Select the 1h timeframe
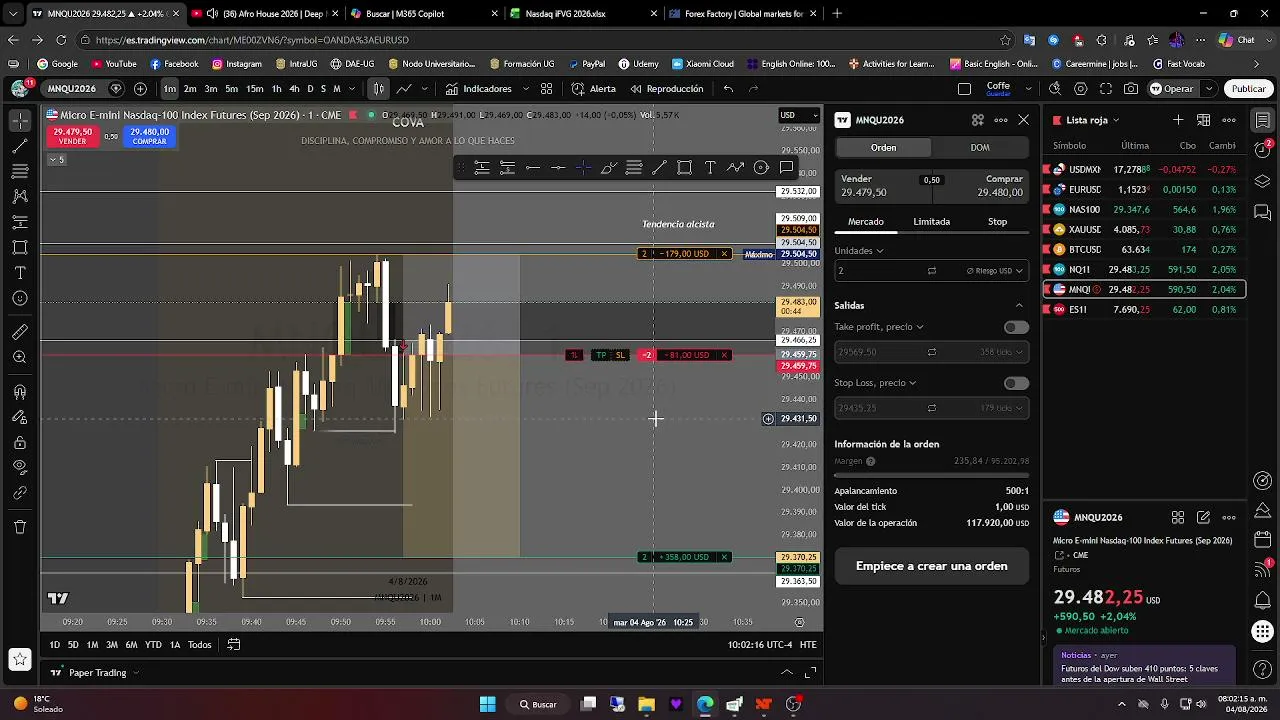This screenshot has height=720, width=1280. tap(276, 89)
